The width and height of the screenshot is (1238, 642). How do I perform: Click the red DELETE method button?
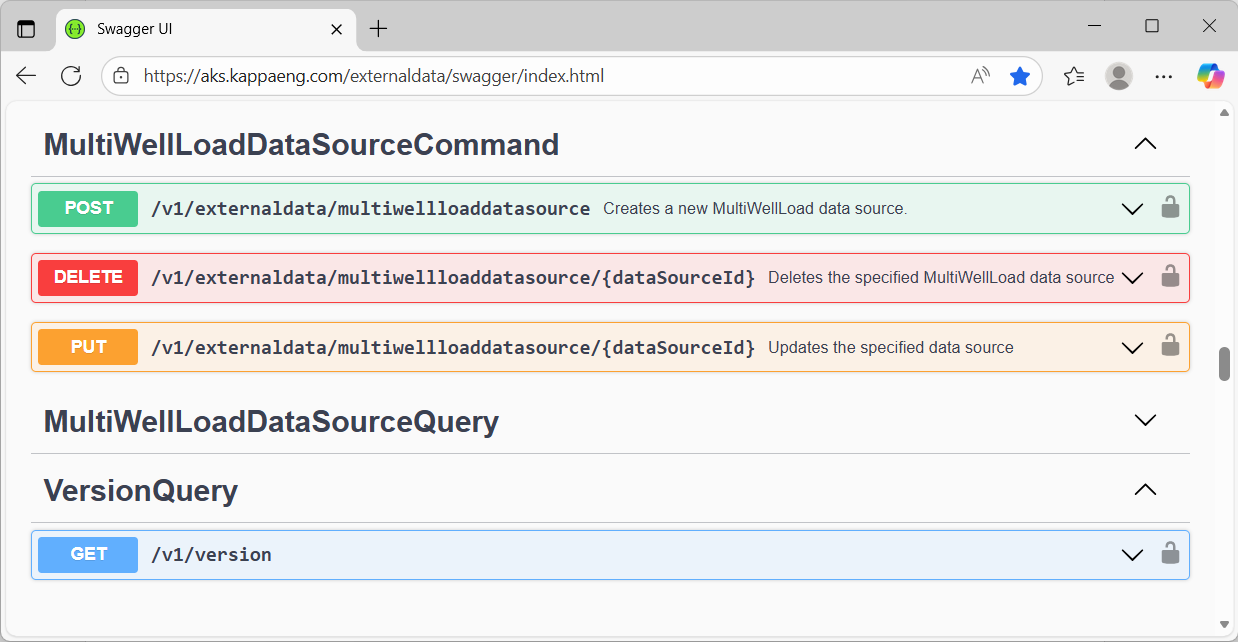point(88,277)
